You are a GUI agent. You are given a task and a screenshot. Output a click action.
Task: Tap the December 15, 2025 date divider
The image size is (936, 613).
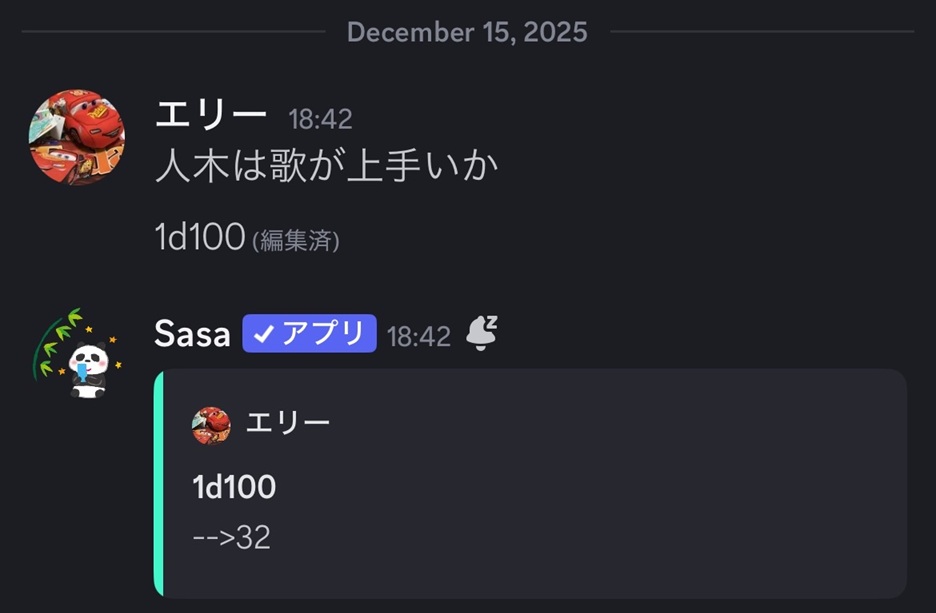pyautogui.click(x=467, y=32)
